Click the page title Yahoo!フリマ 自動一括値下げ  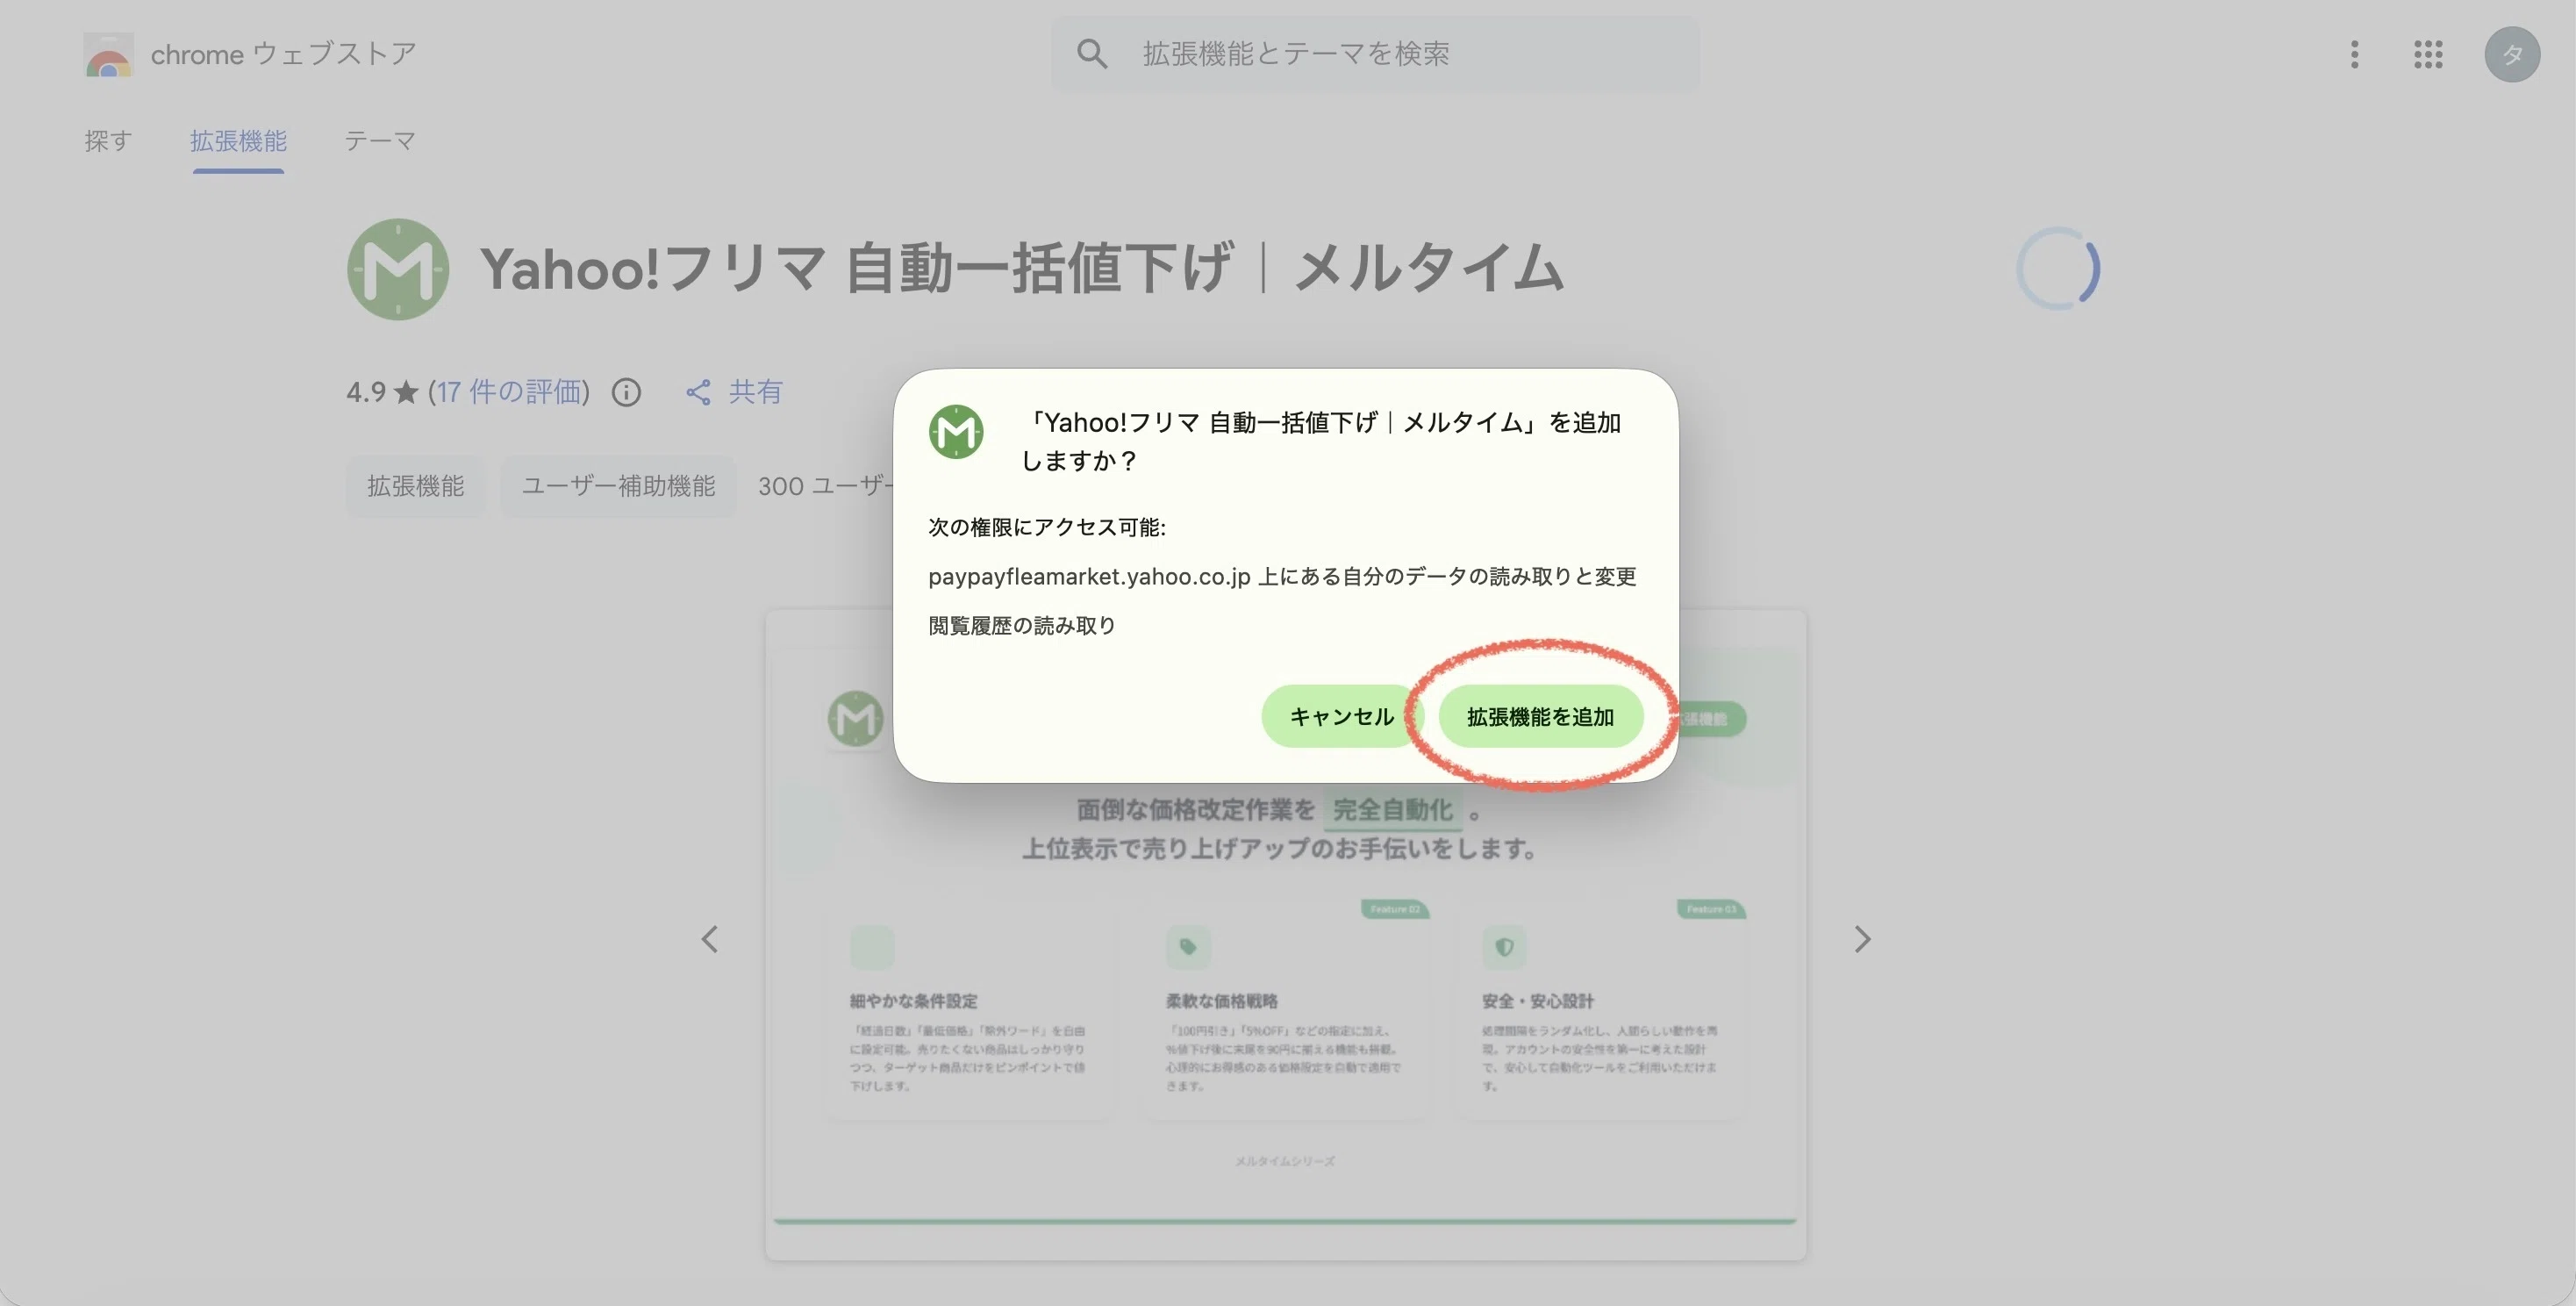[x=1021, y=269]
